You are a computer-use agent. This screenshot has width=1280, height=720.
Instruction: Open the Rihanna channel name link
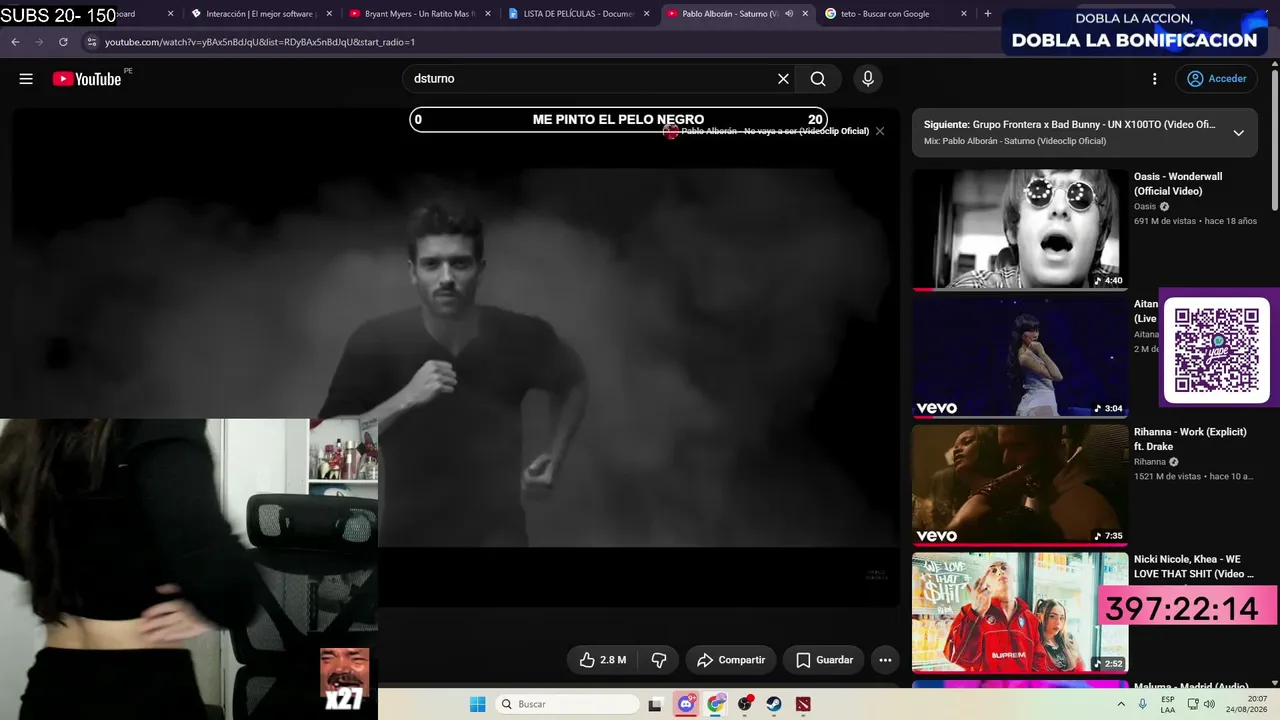coord(1150,462)
